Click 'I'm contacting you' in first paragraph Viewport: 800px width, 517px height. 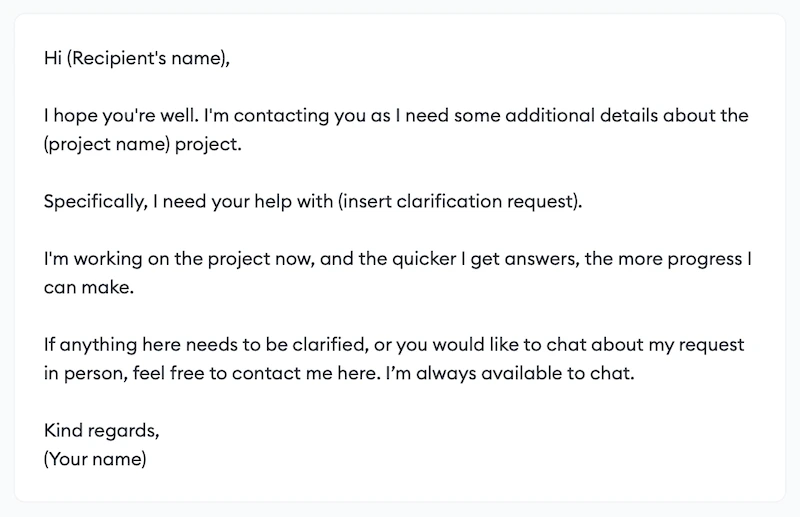coord(285,116)
